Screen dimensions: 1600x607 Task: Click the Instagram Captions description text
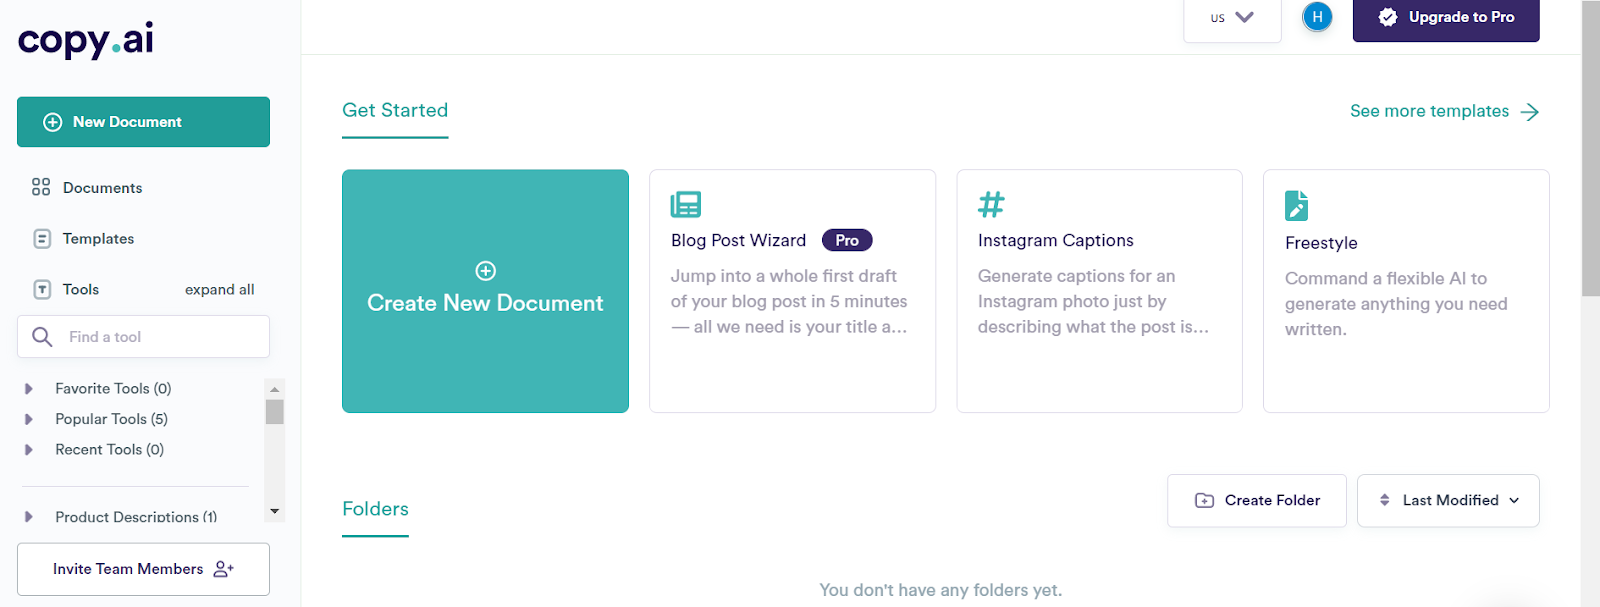[x=1093, y=301]
